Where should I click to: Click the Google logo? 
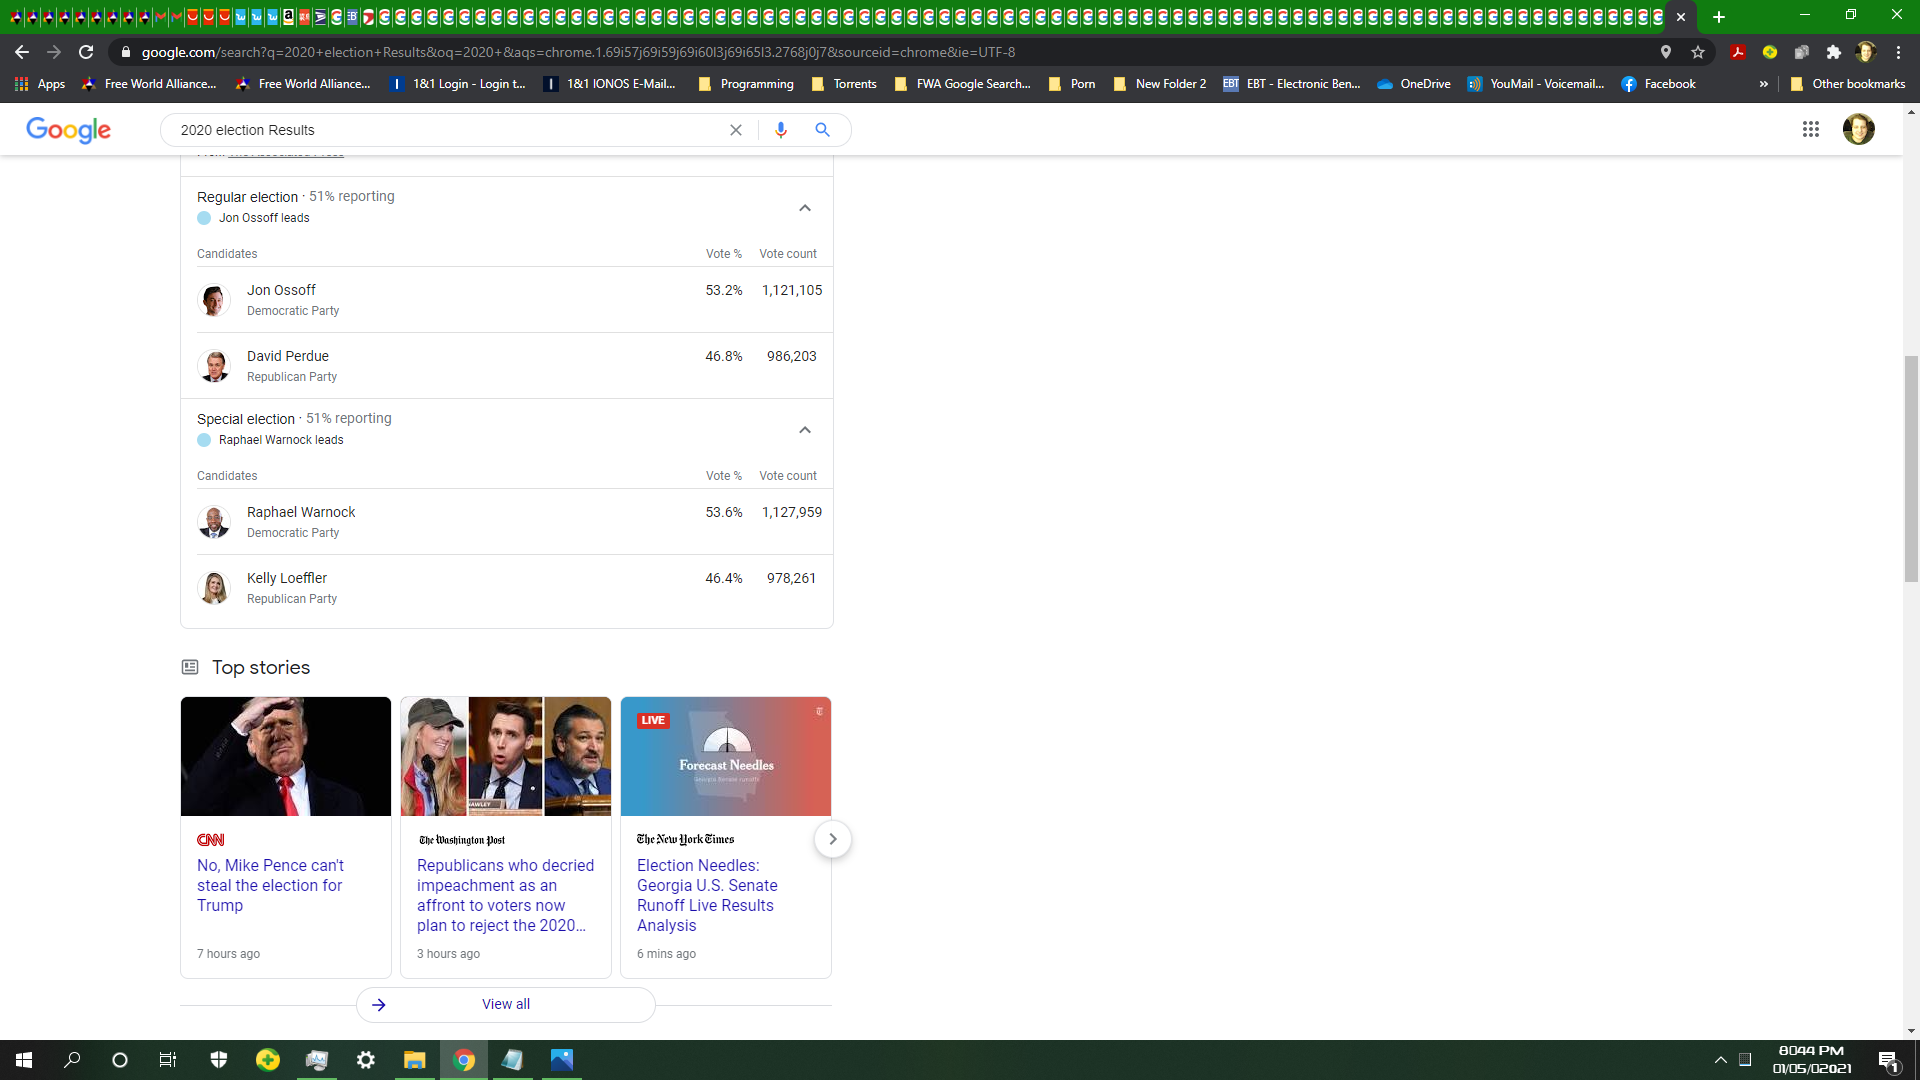68,130
